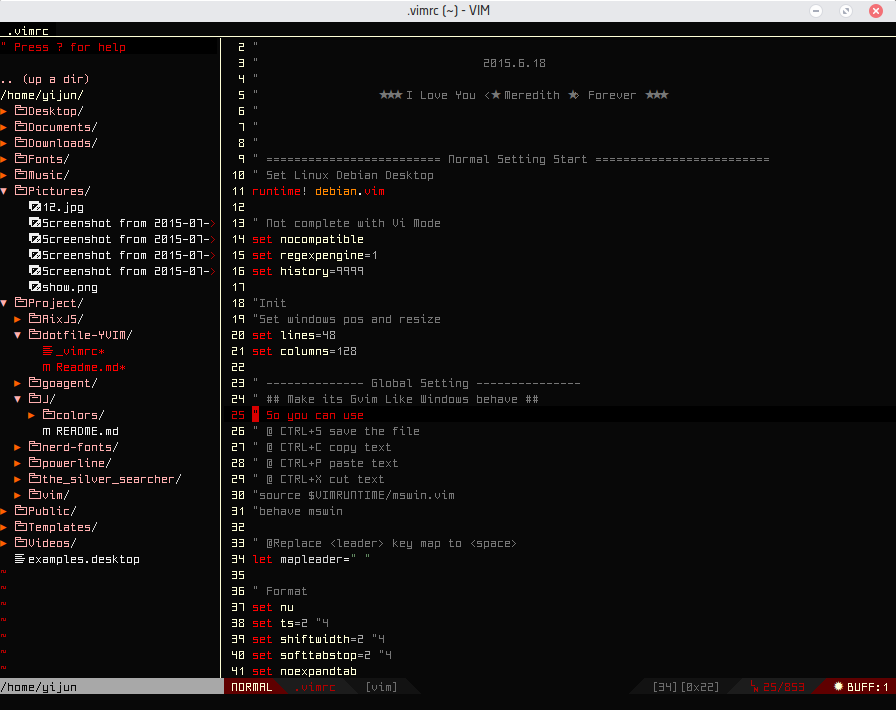Collapse the dotfile-YVIM folder arrow

pyautogui.click(x=17, y=335)
